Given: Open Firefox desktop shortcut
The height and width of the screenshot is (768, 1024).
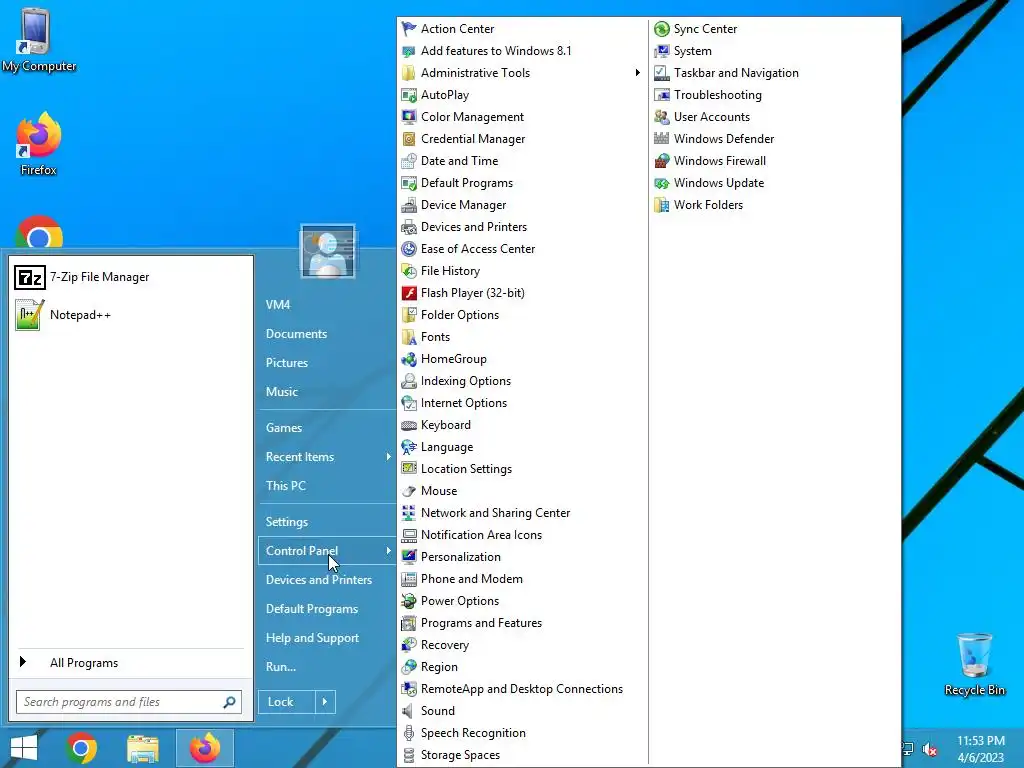Looking at the screenshot, I should 39,144.
